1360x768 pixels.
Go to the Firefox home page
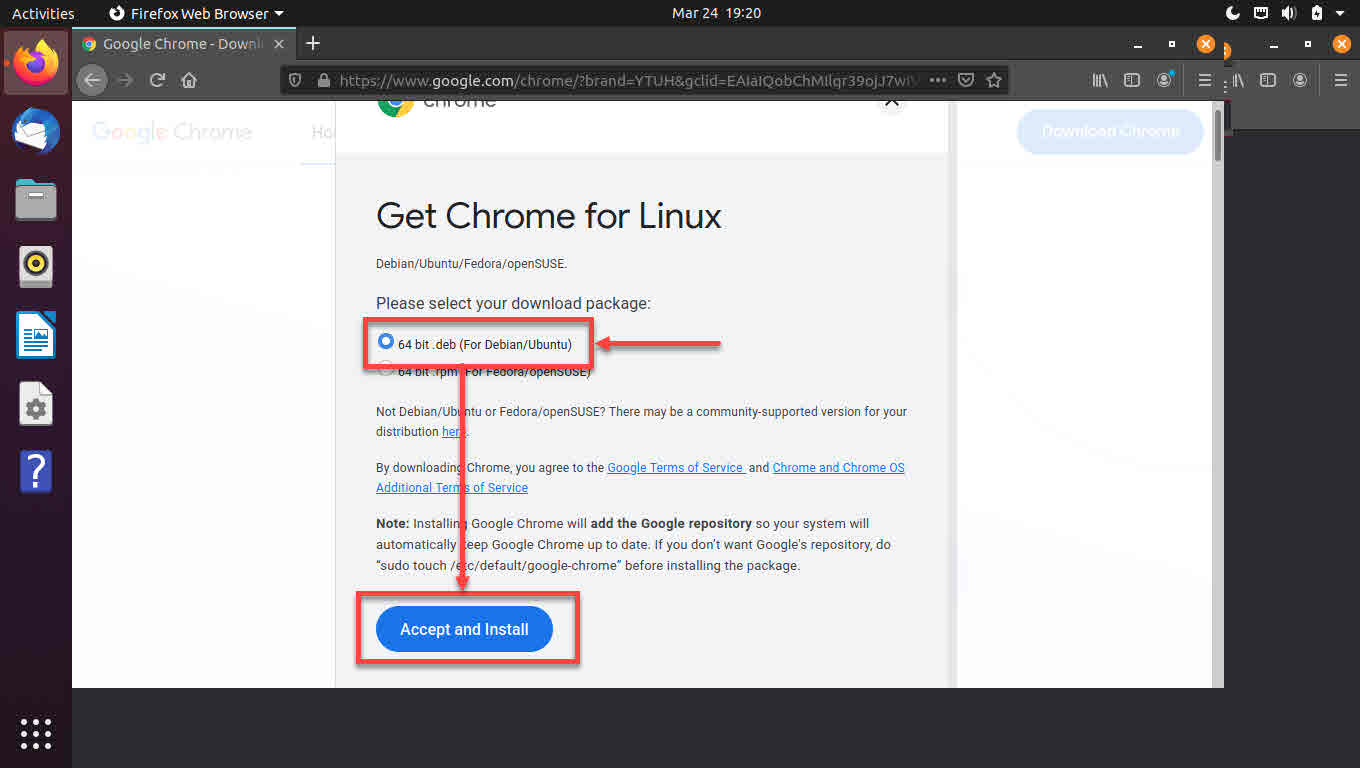pyautogui.click(x=189, y=80)
